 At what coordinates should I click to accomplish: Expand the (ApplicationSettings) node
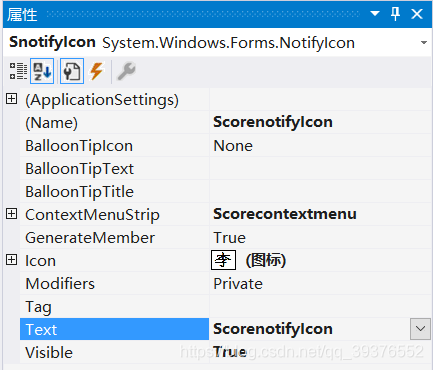pyautogui.click(x=11, y=99)
